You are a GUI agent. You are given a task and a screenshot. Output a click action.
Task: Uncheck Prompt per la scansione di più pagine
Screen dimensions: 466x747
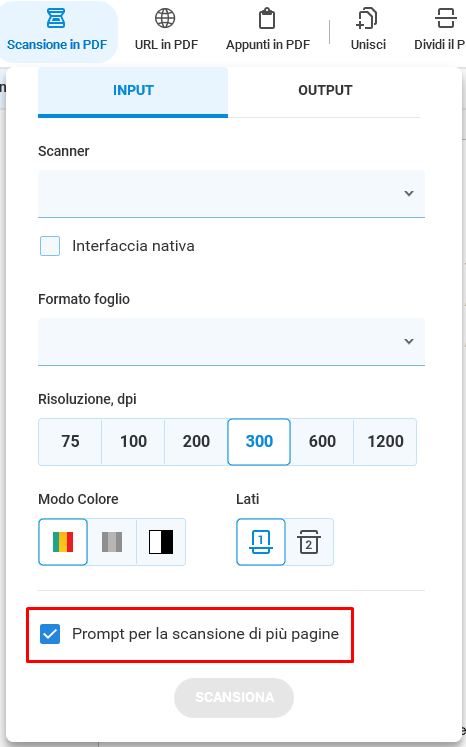(x=50, y=634)
